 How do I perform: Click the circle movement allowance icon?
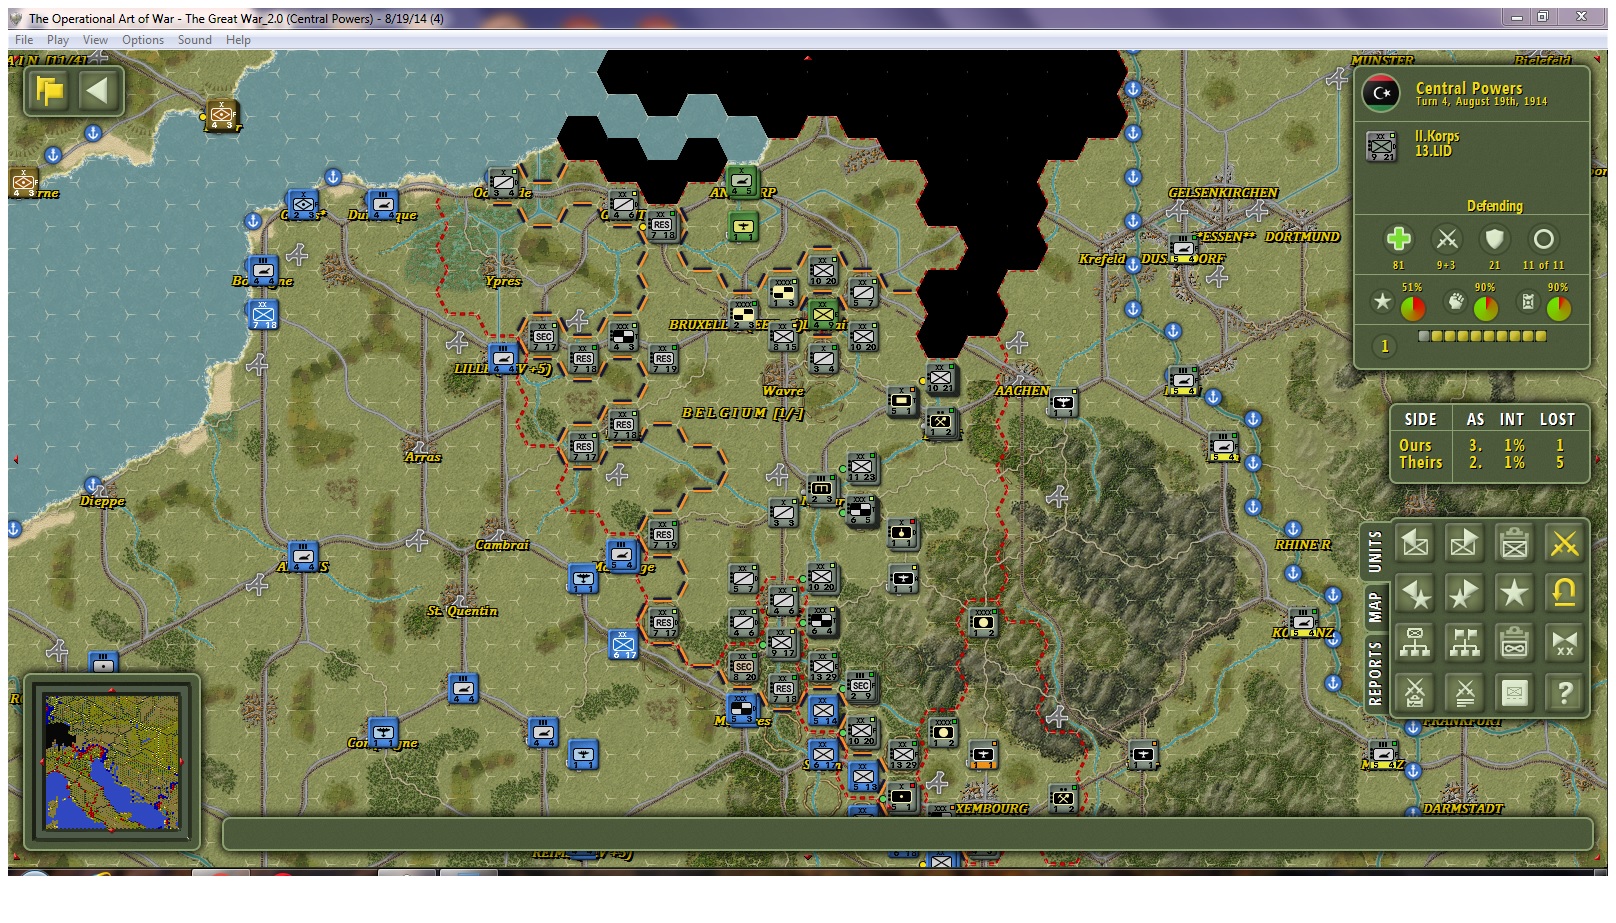pyautogui.click(x=1543, y=239)
